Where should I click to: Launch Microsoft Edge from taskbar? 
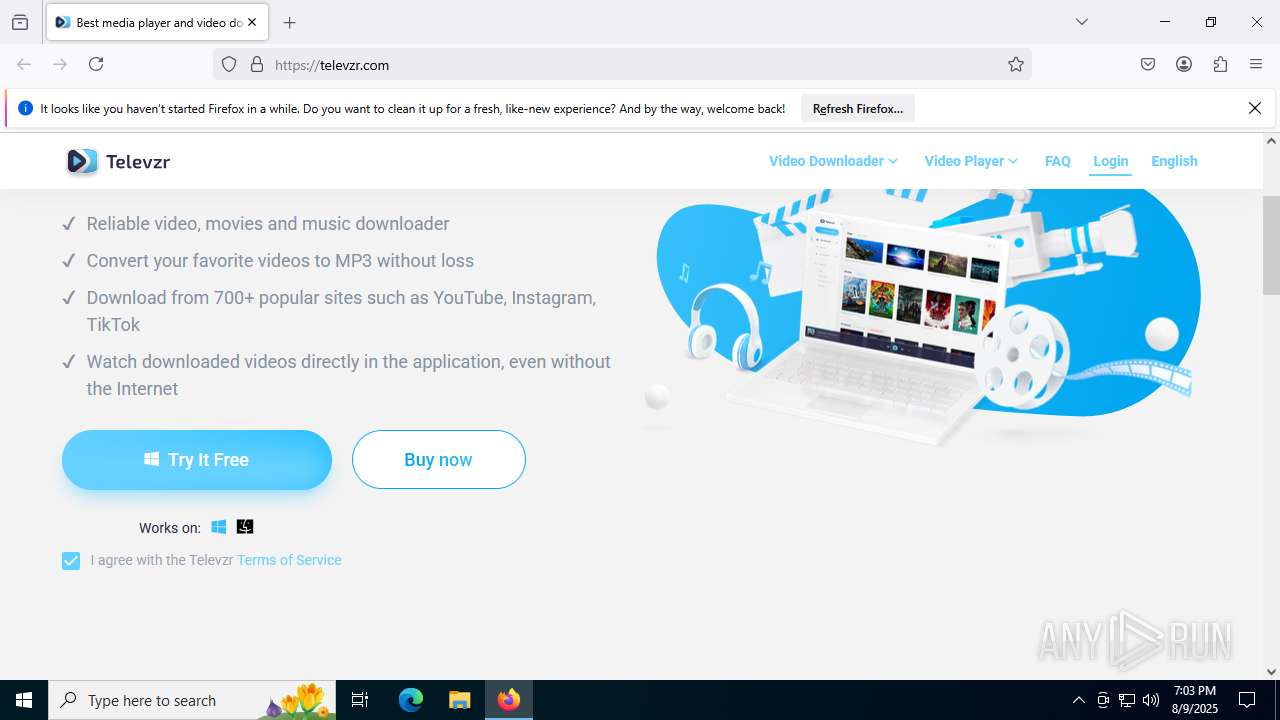(x=411, y=700)
